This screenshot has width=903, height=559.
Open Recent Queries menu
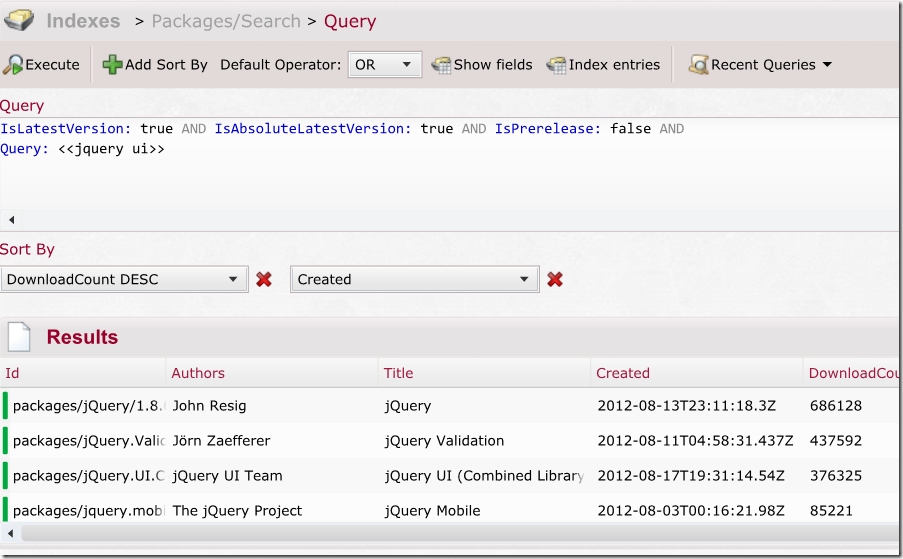tap(760, 64)
